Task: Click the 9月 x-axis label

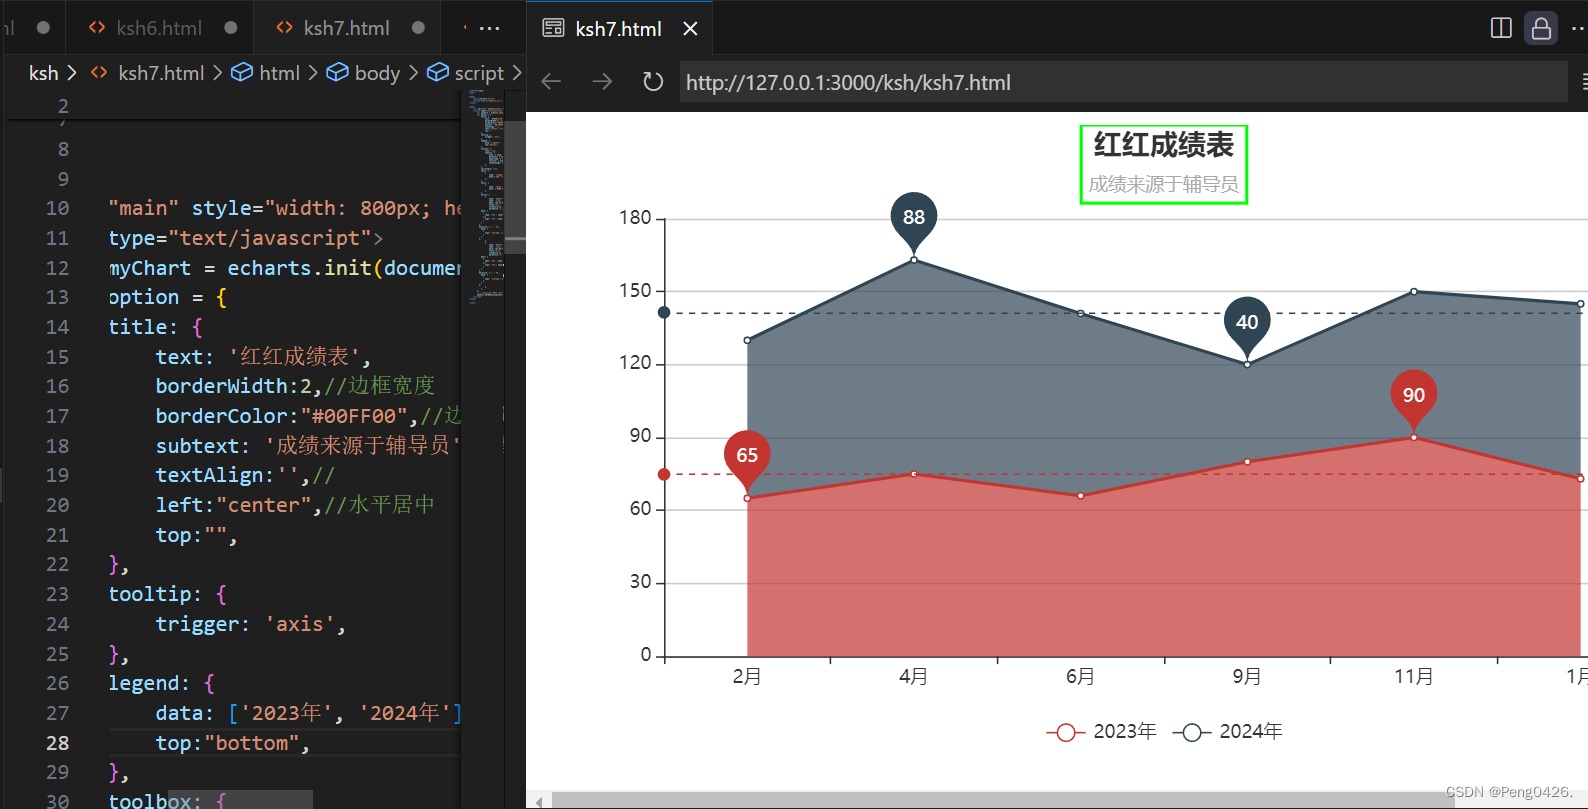Action: [x=1247, y=677]
